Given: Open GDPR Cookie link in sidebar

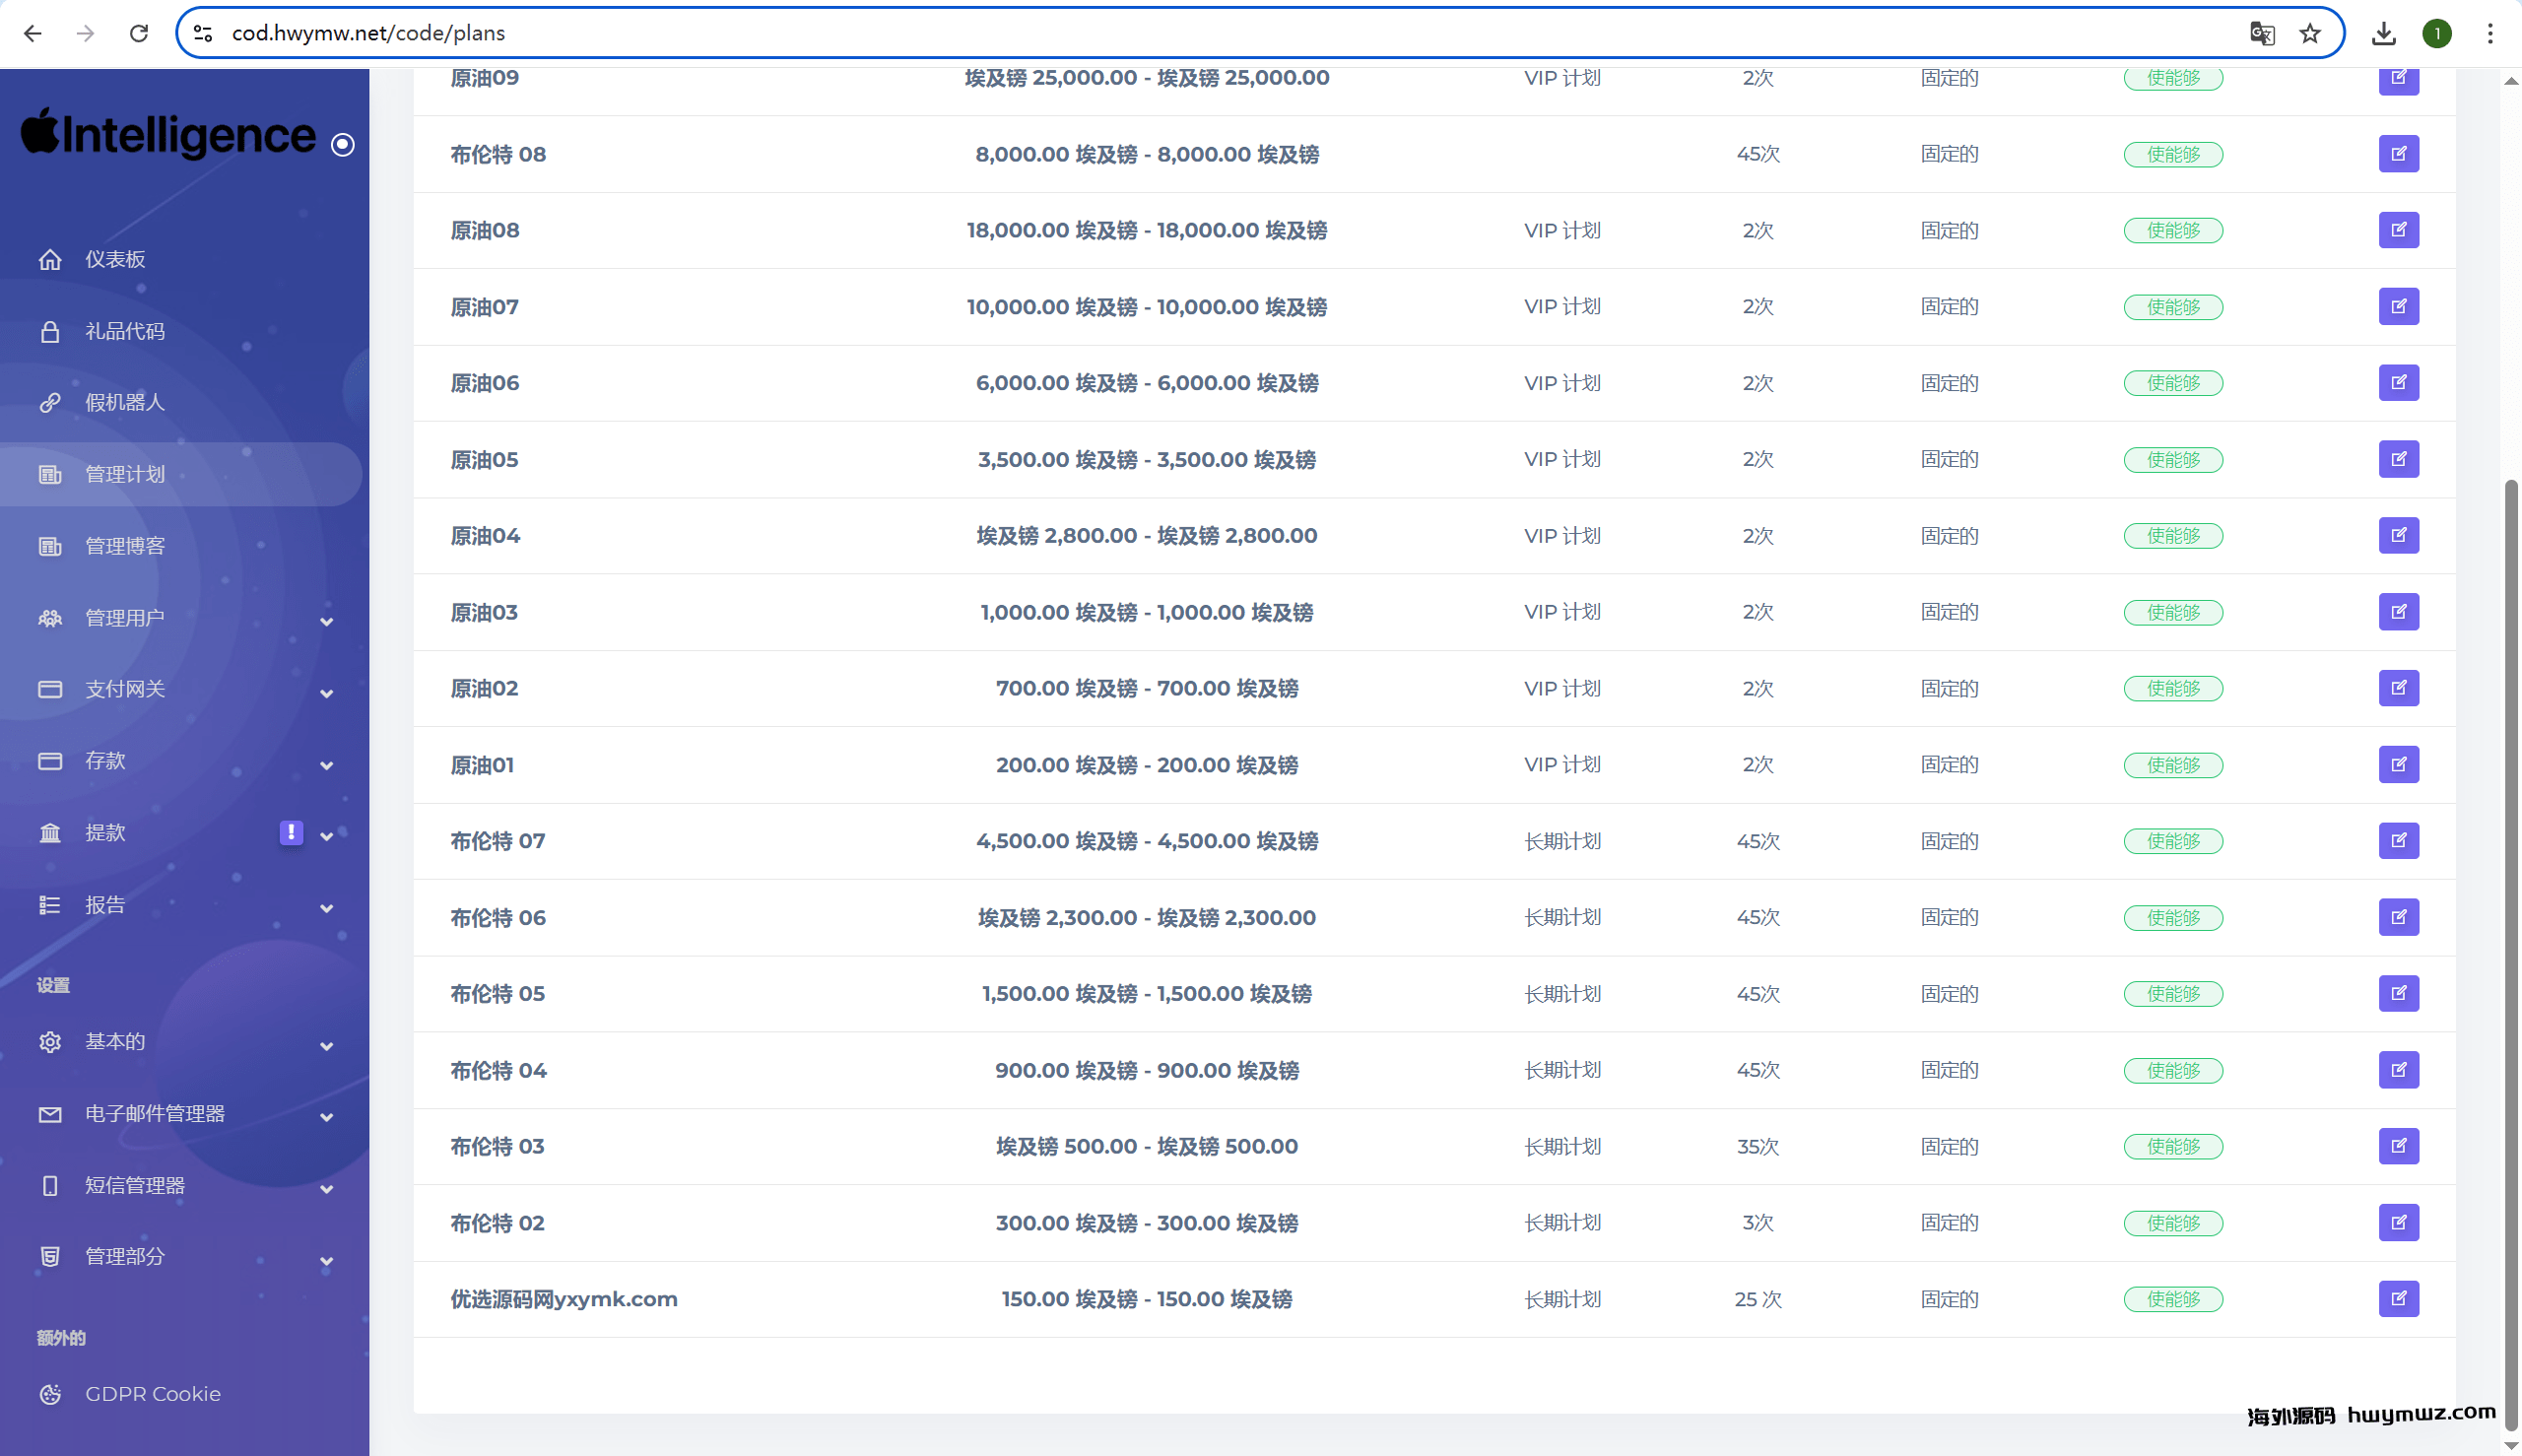Looking at the screenshot, I should pos(152,1393).
